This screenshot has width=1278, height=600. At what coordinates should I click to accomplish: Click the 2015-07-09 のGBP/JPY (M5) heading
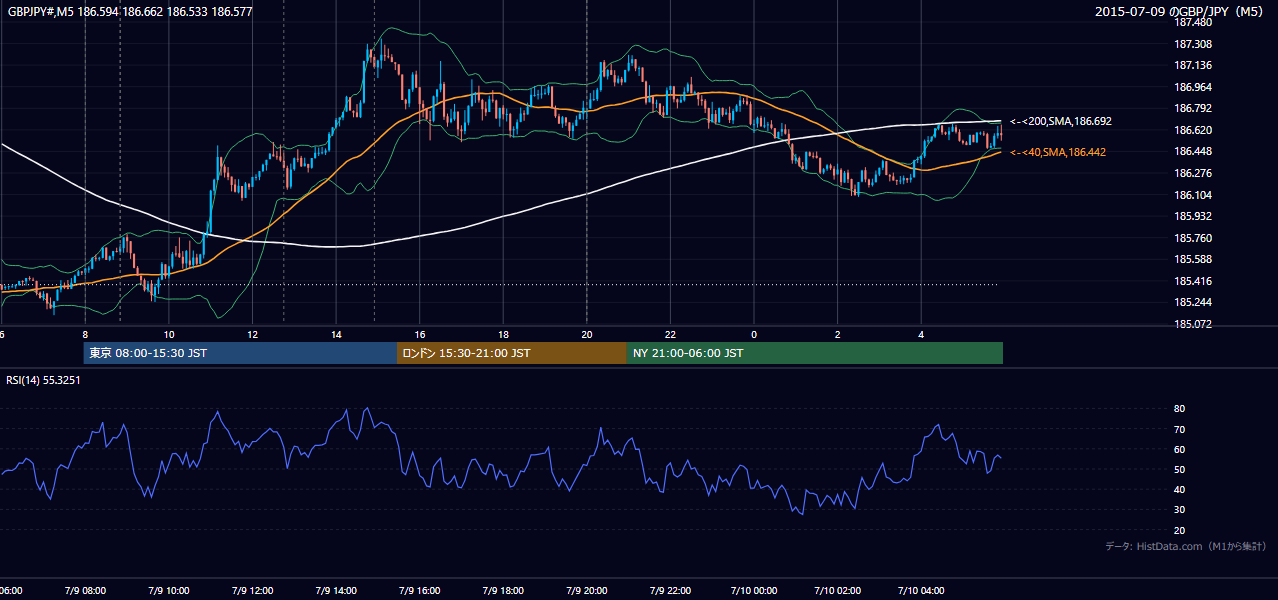point(1180,11)
